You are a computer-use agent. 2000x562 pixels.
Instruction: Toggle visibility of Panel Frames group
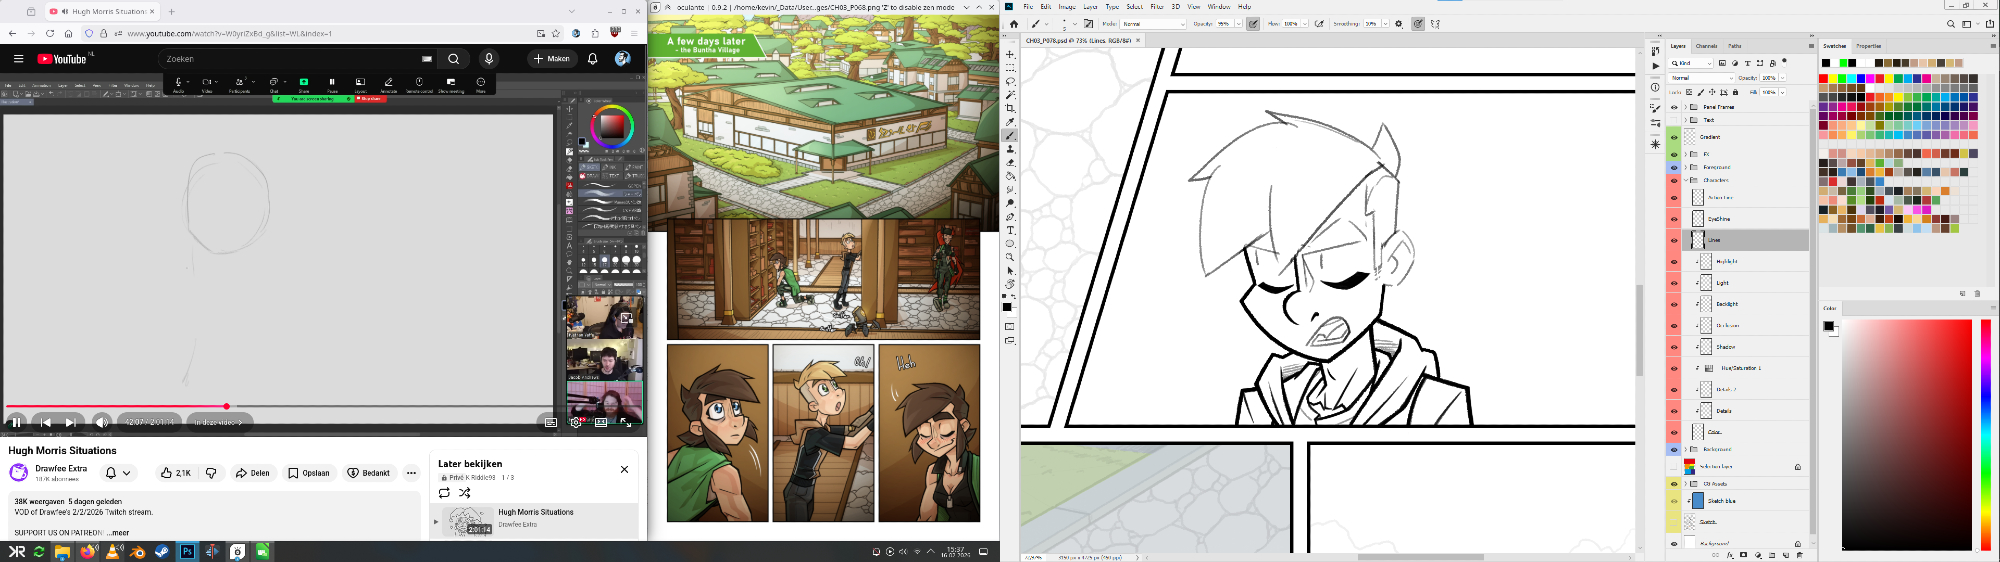1674,107
